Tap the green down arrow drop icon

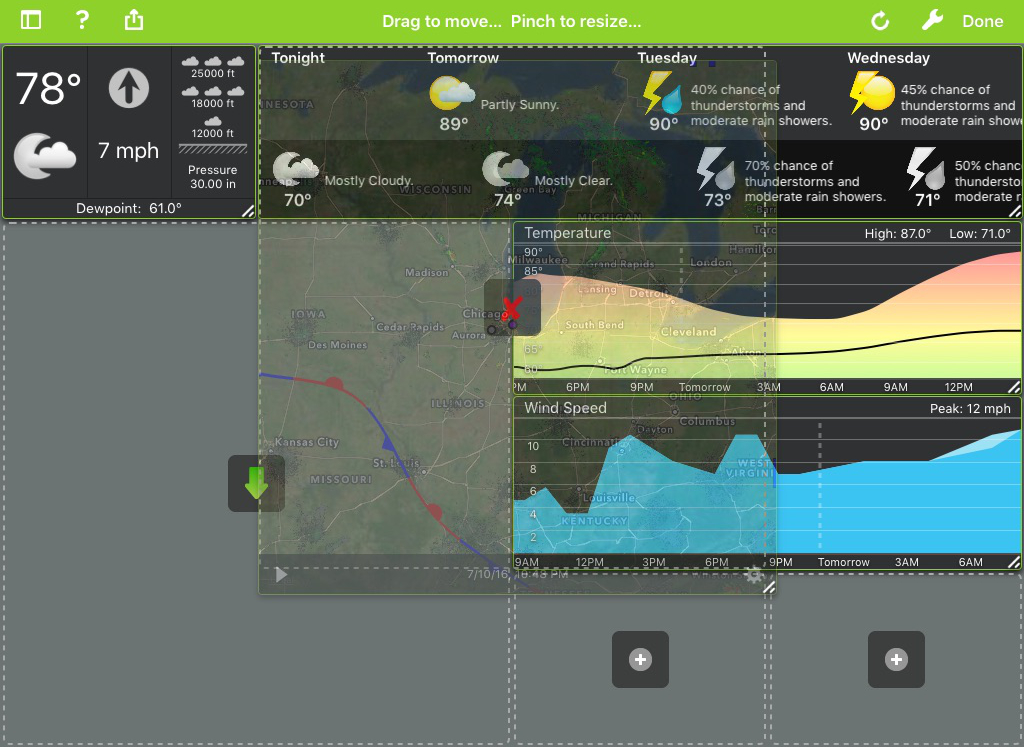click(x=256, y=483)
